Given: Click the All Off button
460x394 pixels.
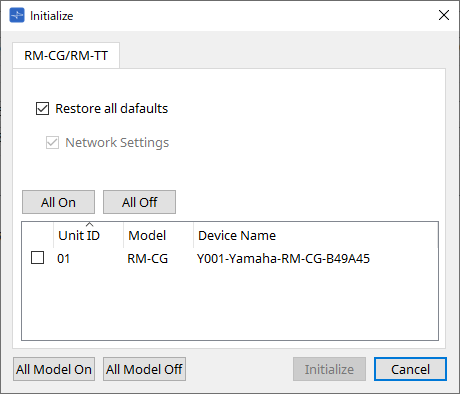Looking at the screenshot, I should click(x=139, y=202).
